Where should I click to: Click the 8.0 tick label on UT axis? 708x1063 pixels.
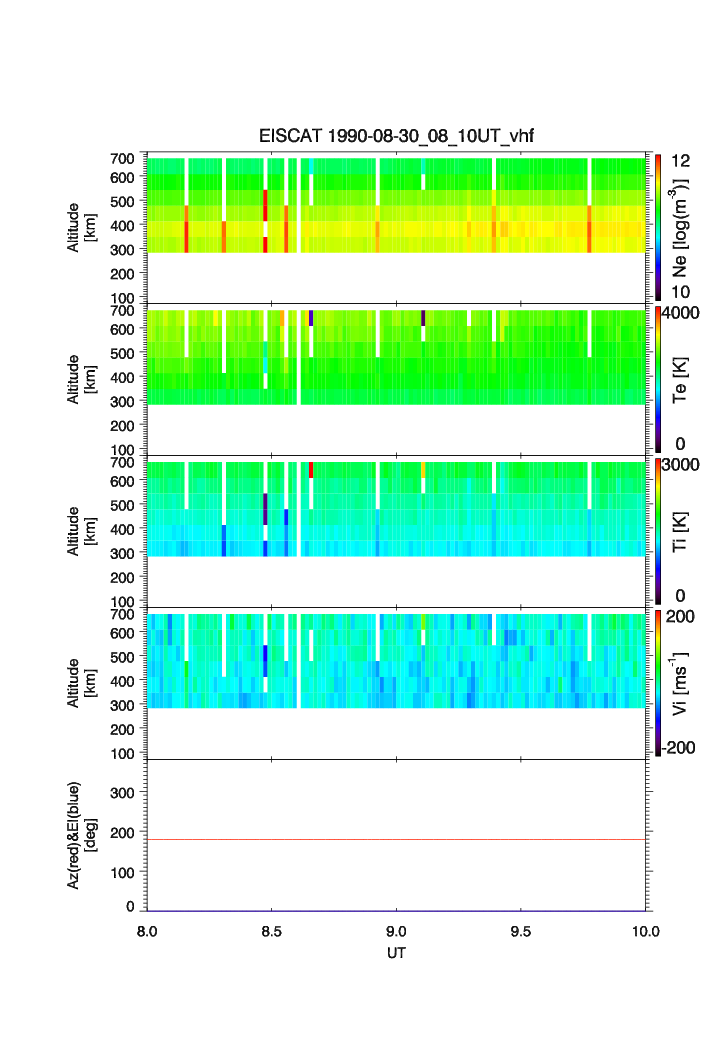click(x=147, y=931)
